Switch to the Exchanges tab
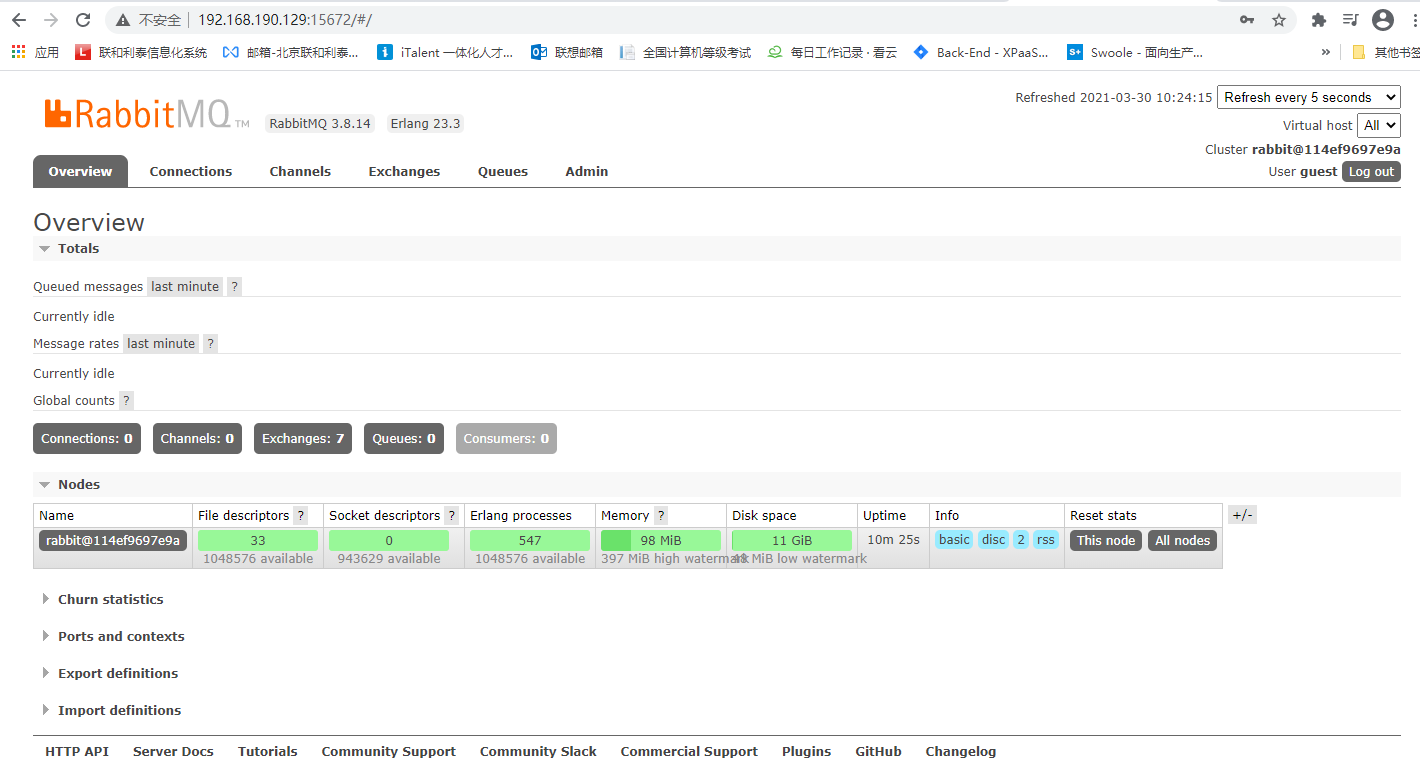Image resolution: width=1420 pixels, height=780 pixels. pyautogui.click(x=404, y=172)
